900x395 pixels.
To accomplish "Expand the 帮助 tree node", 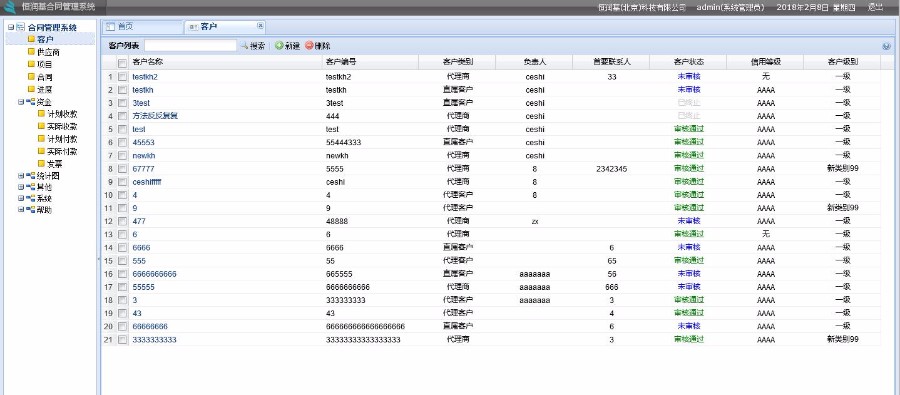I will 21,210.
